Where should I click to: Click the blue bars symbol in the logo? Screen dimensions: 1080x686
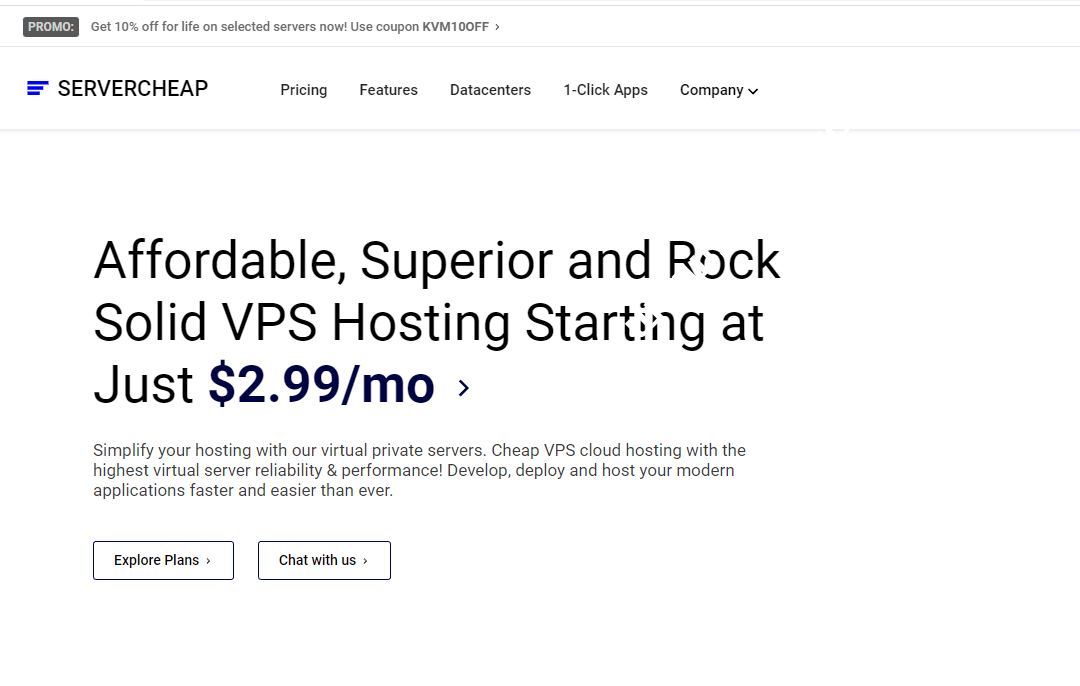[38, 88]
